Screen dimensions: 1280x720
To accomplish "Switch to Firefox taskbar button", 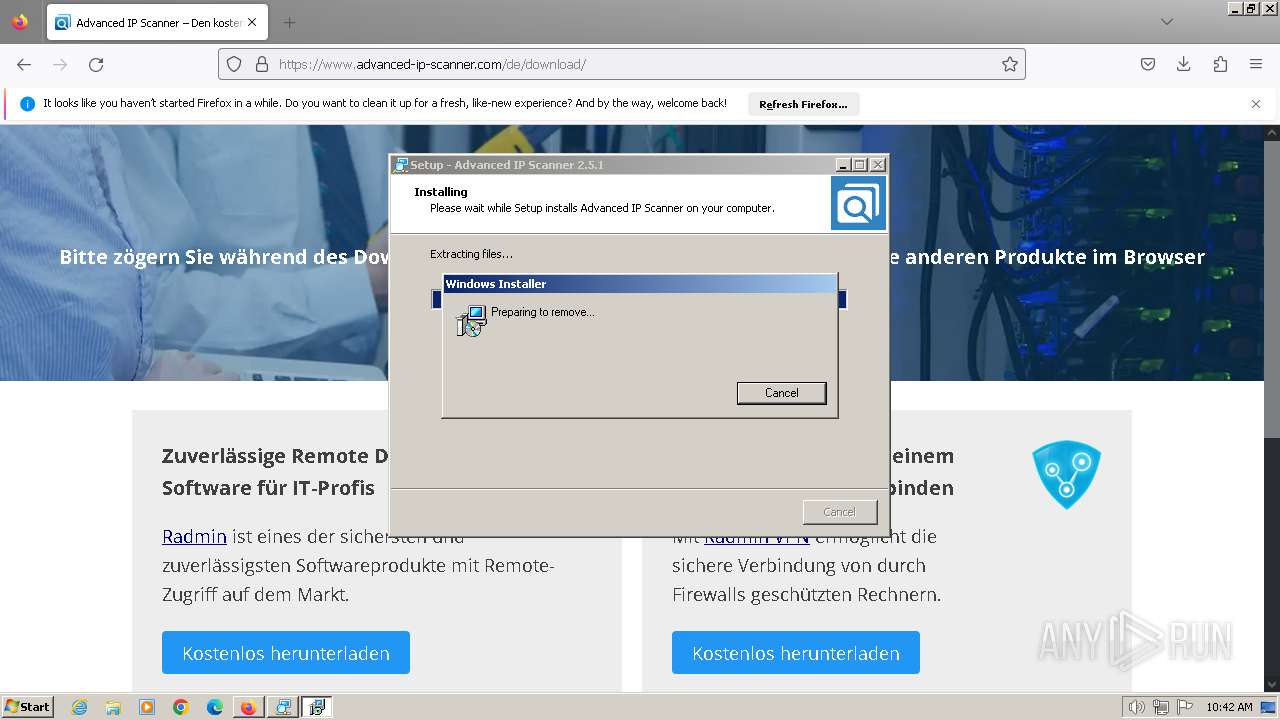I will [249, 707].
